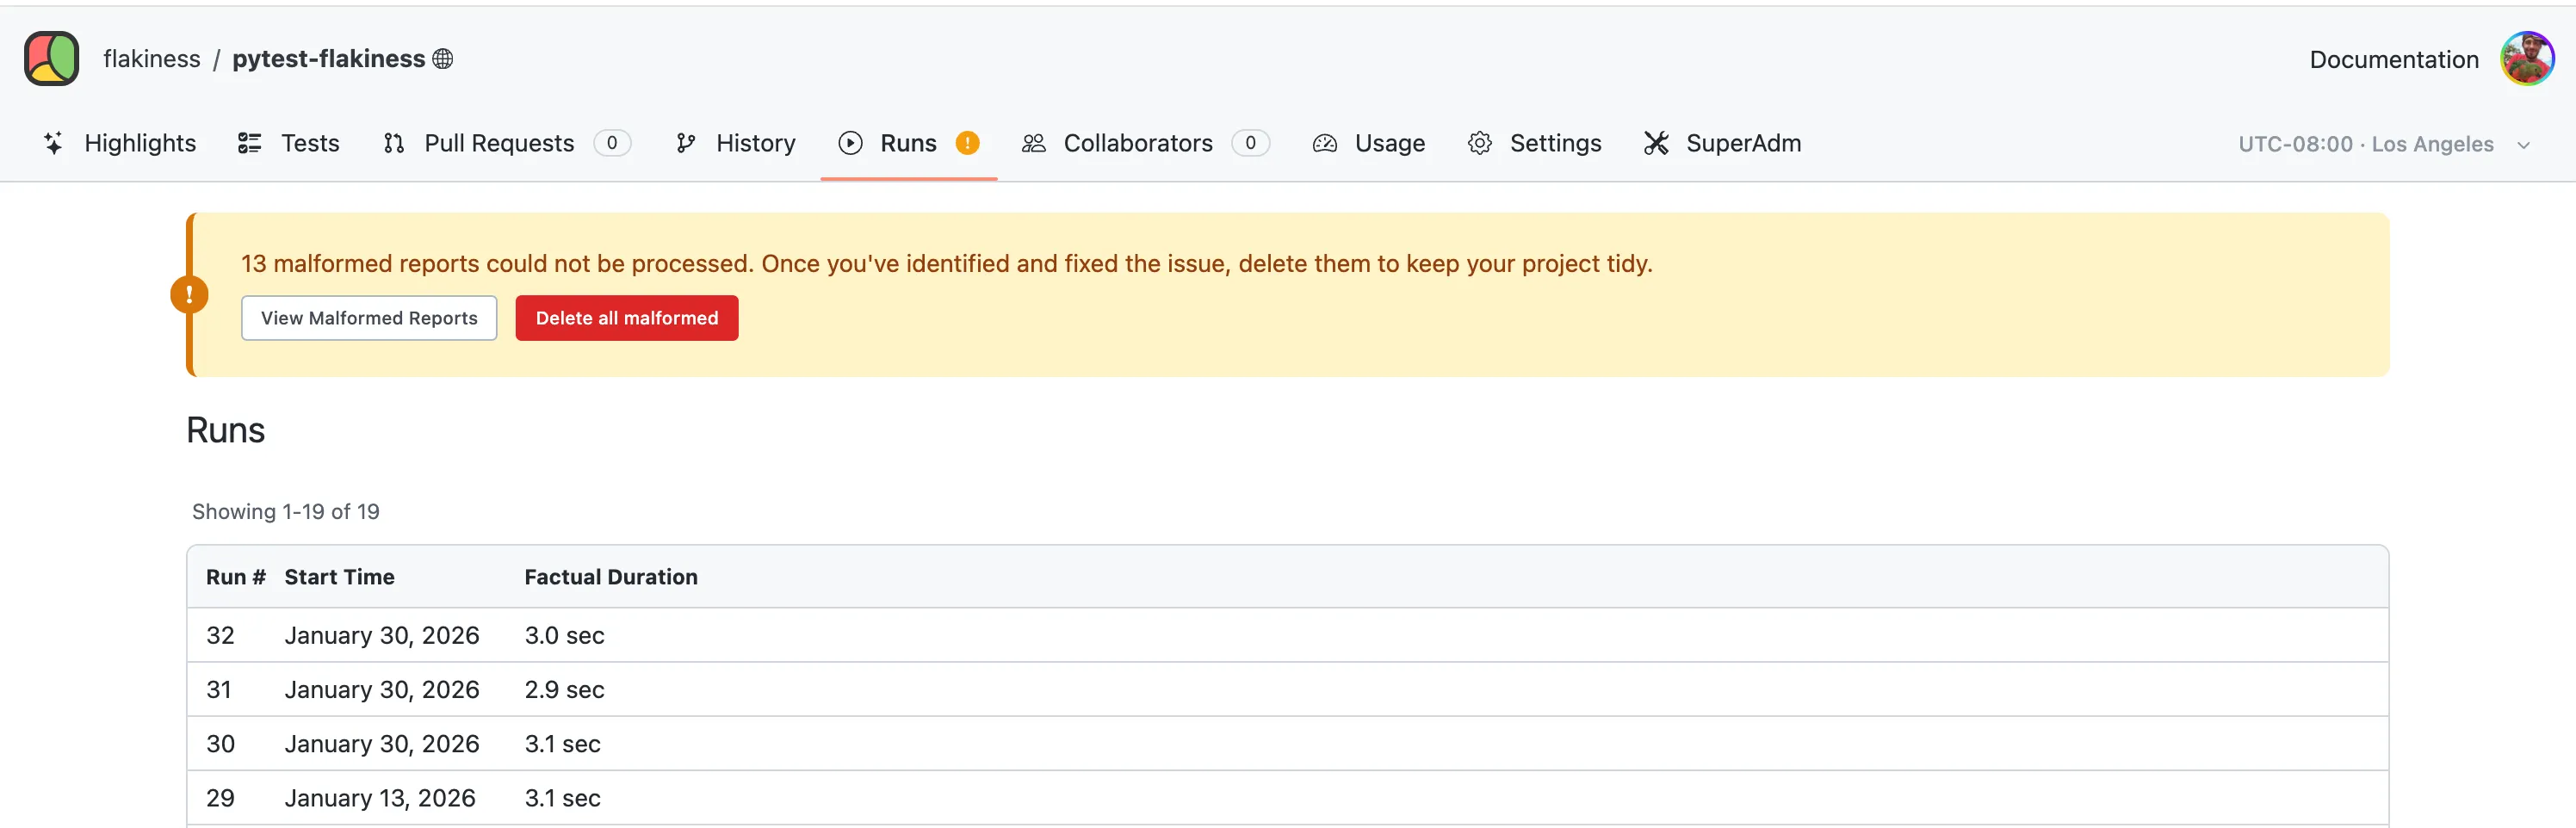Click the flakiness organization breadcrumb link
The width and height of the screenshot is (2576, 828).
(151, 59)
